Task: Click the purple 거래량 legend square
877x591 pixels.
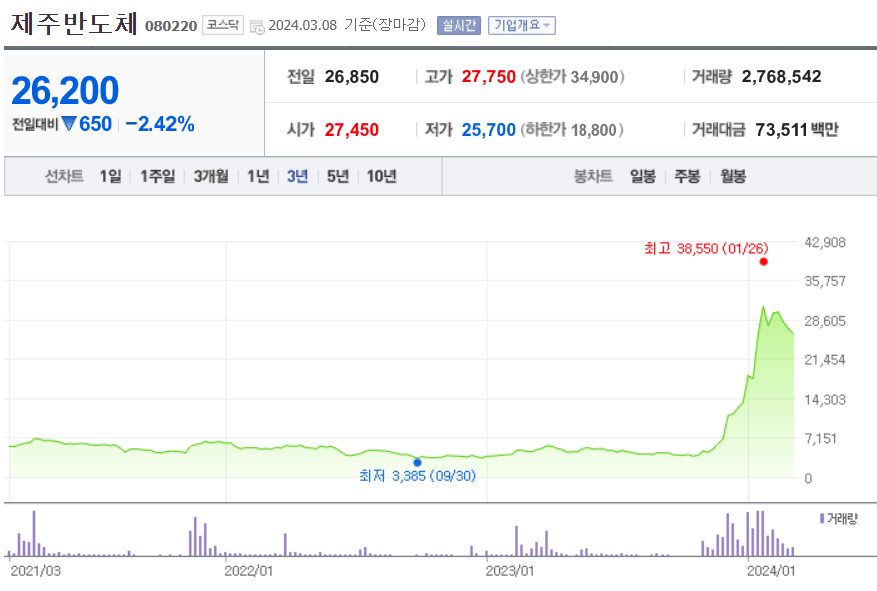Action: coord(821,518)
